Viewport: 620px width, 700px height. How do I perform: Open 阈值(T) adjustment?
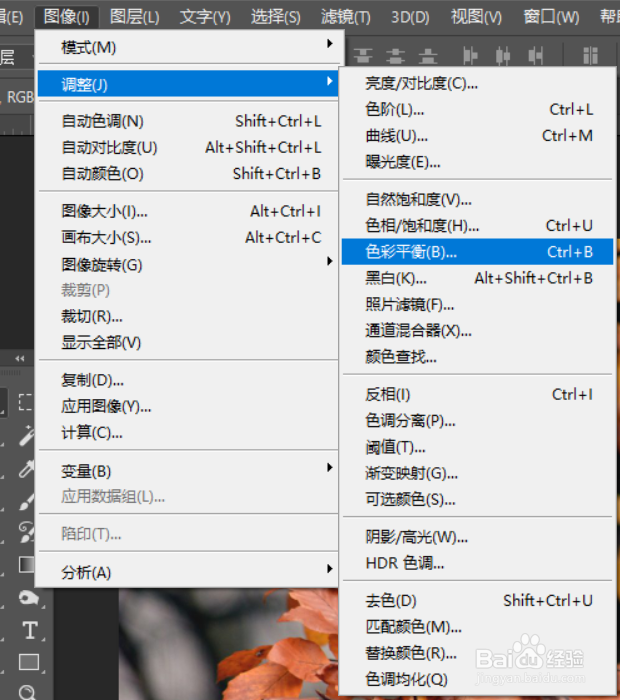478,447
